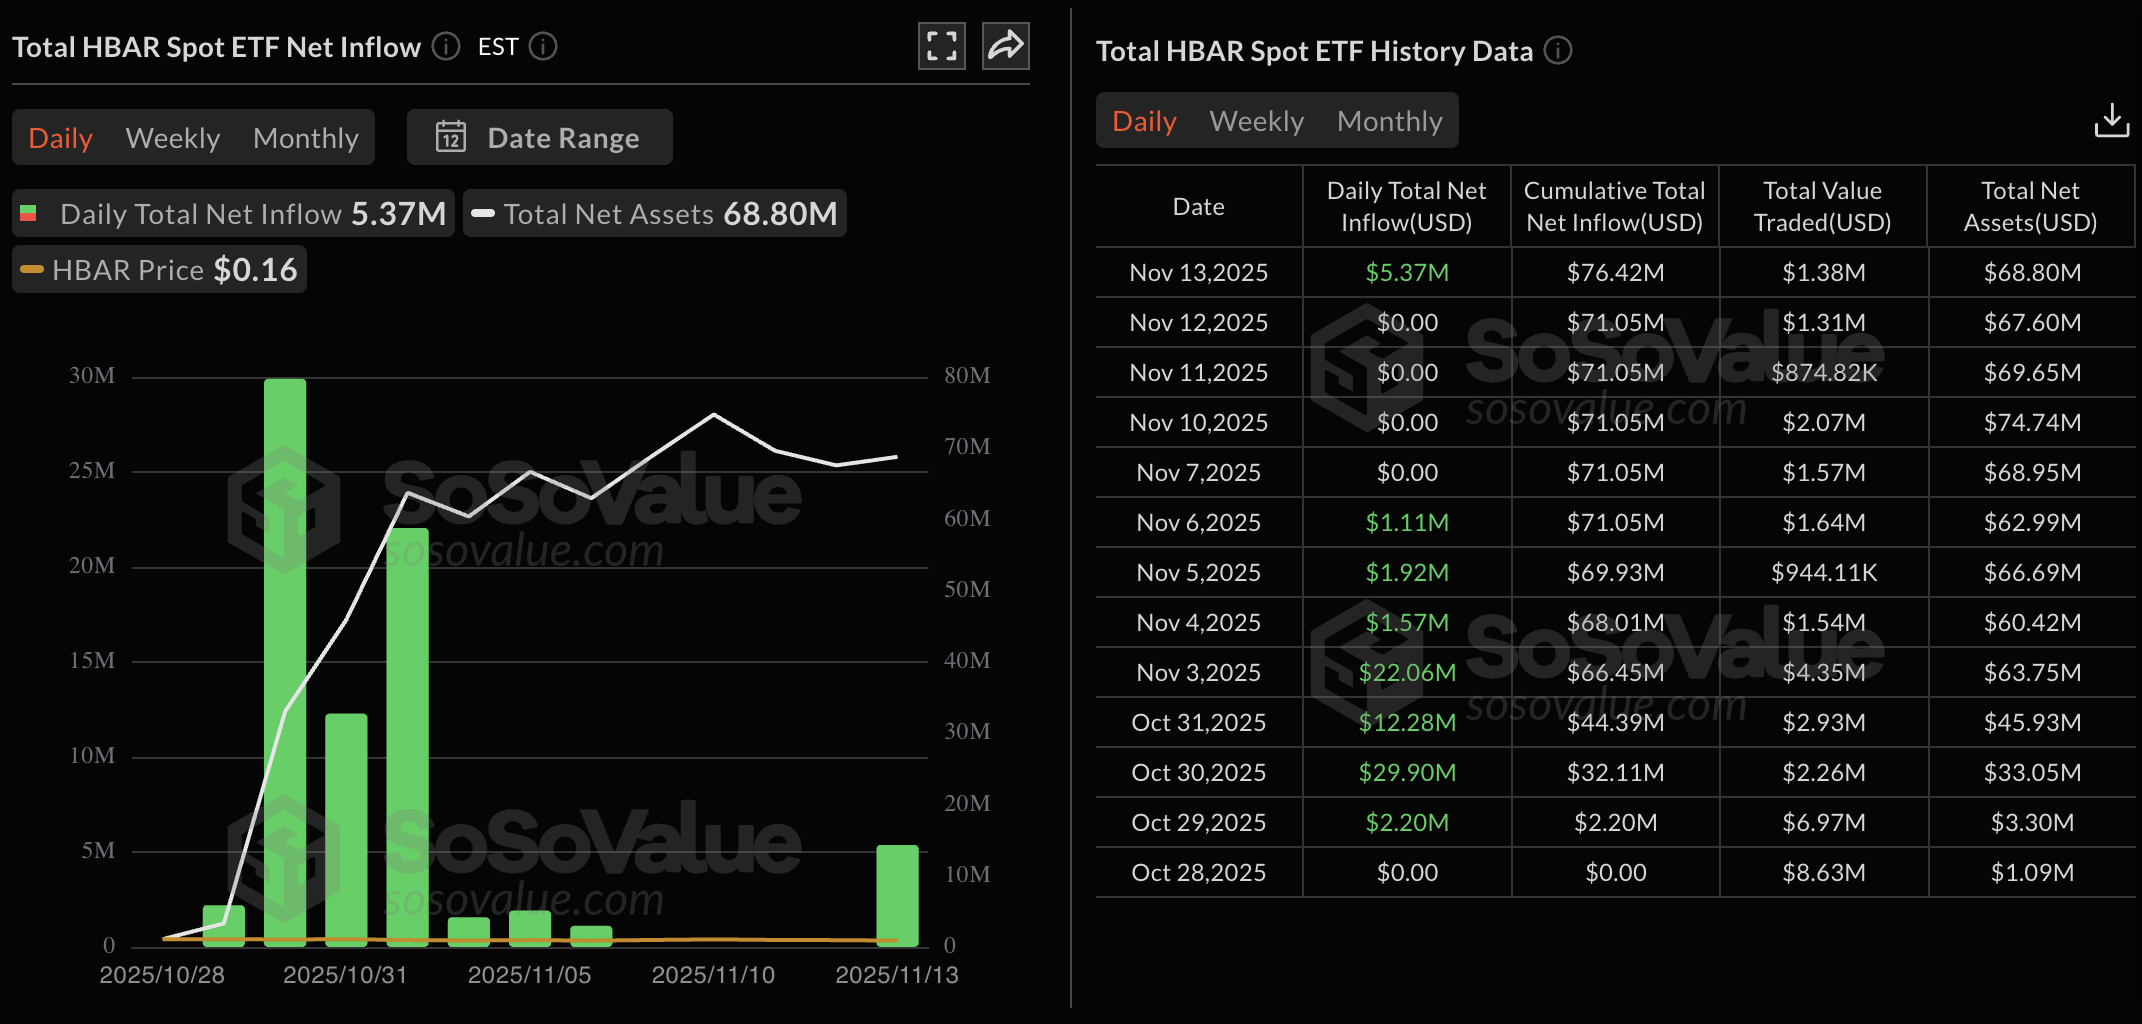Click the calendar icon inside Date Range

(452, 138)
